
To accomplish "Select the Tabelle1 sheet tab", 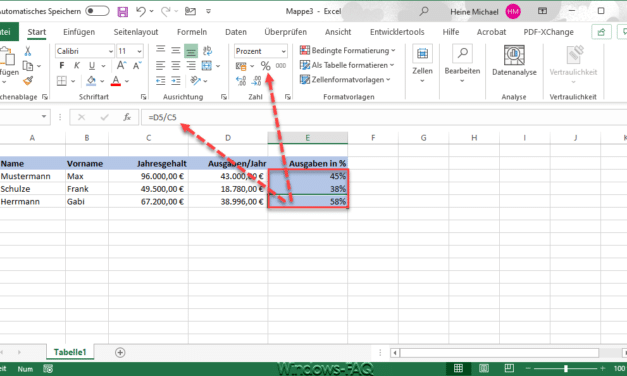I will click(70, 352).
